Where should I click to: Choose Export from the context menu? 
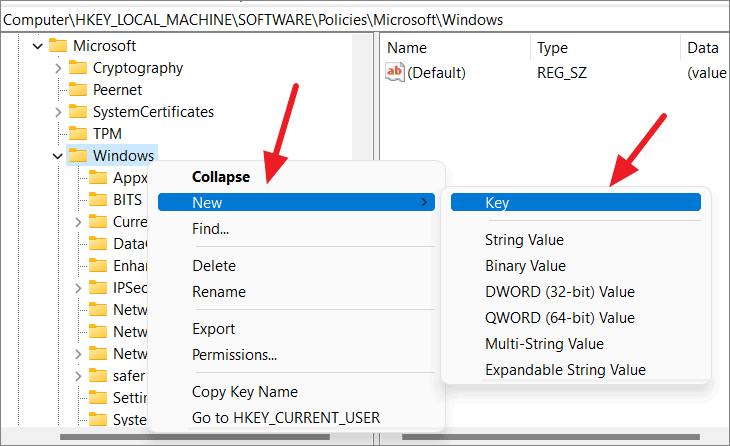213,329
